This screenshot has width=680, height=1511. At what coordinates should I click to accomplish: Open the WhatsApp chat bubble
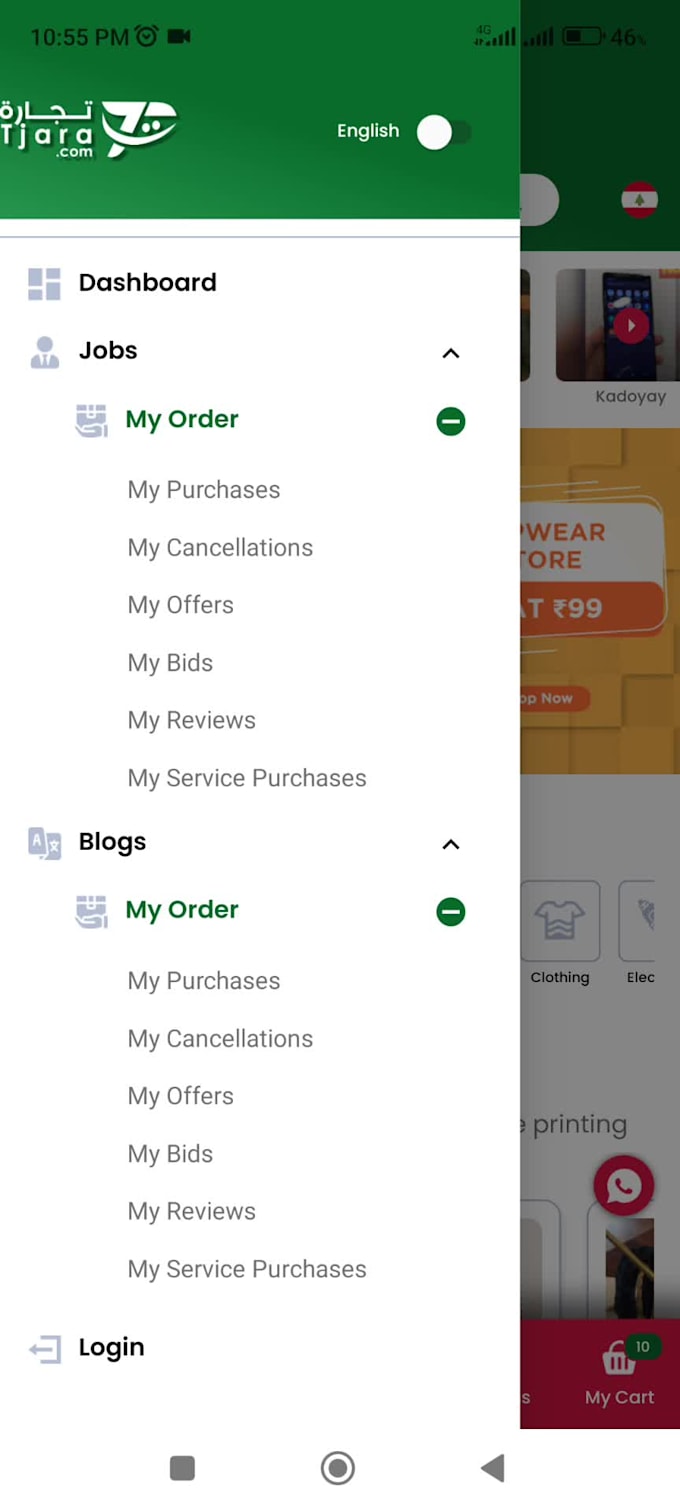[x=624, y=1187]
